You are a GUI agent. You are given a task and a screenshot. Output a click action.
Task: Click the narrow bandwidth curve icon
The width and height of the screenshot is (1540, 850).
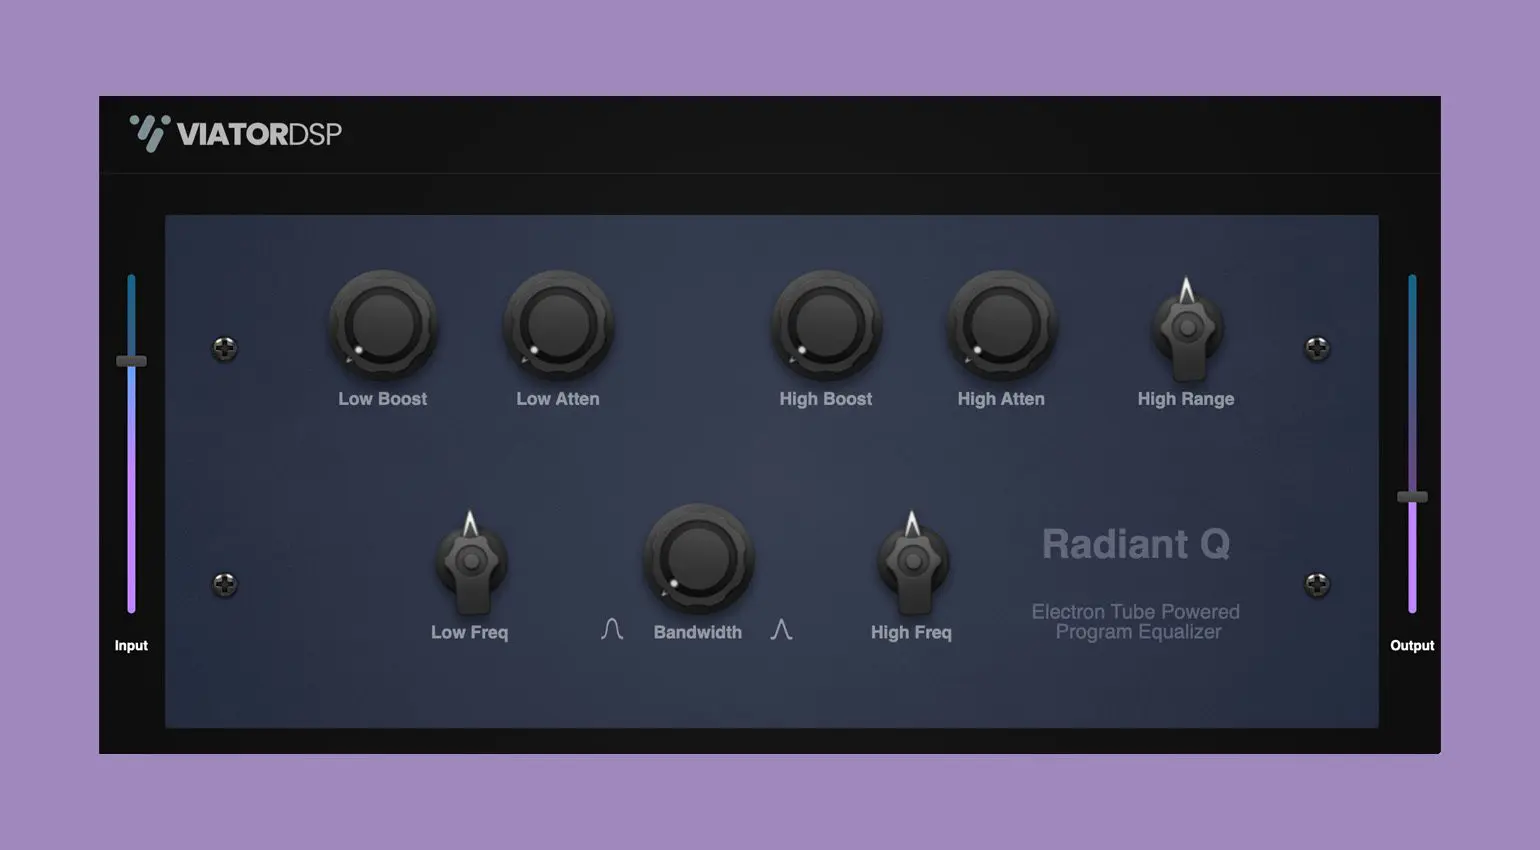(781, 629)
